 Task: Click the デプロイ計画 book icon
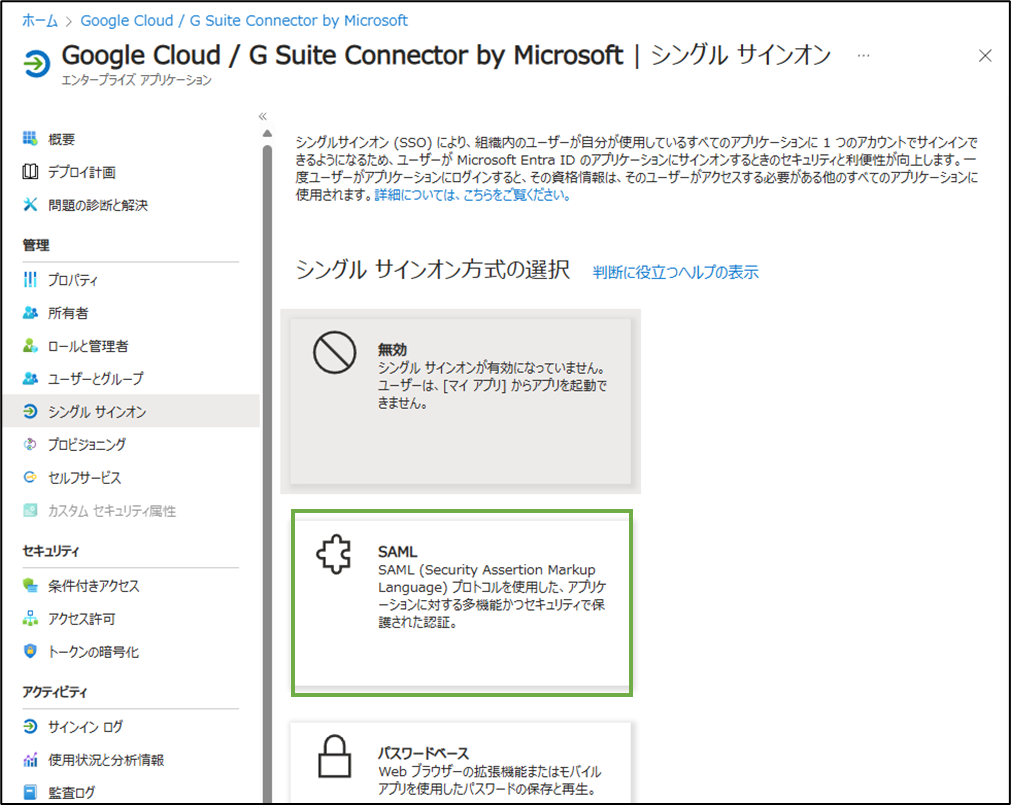point(30,171)
